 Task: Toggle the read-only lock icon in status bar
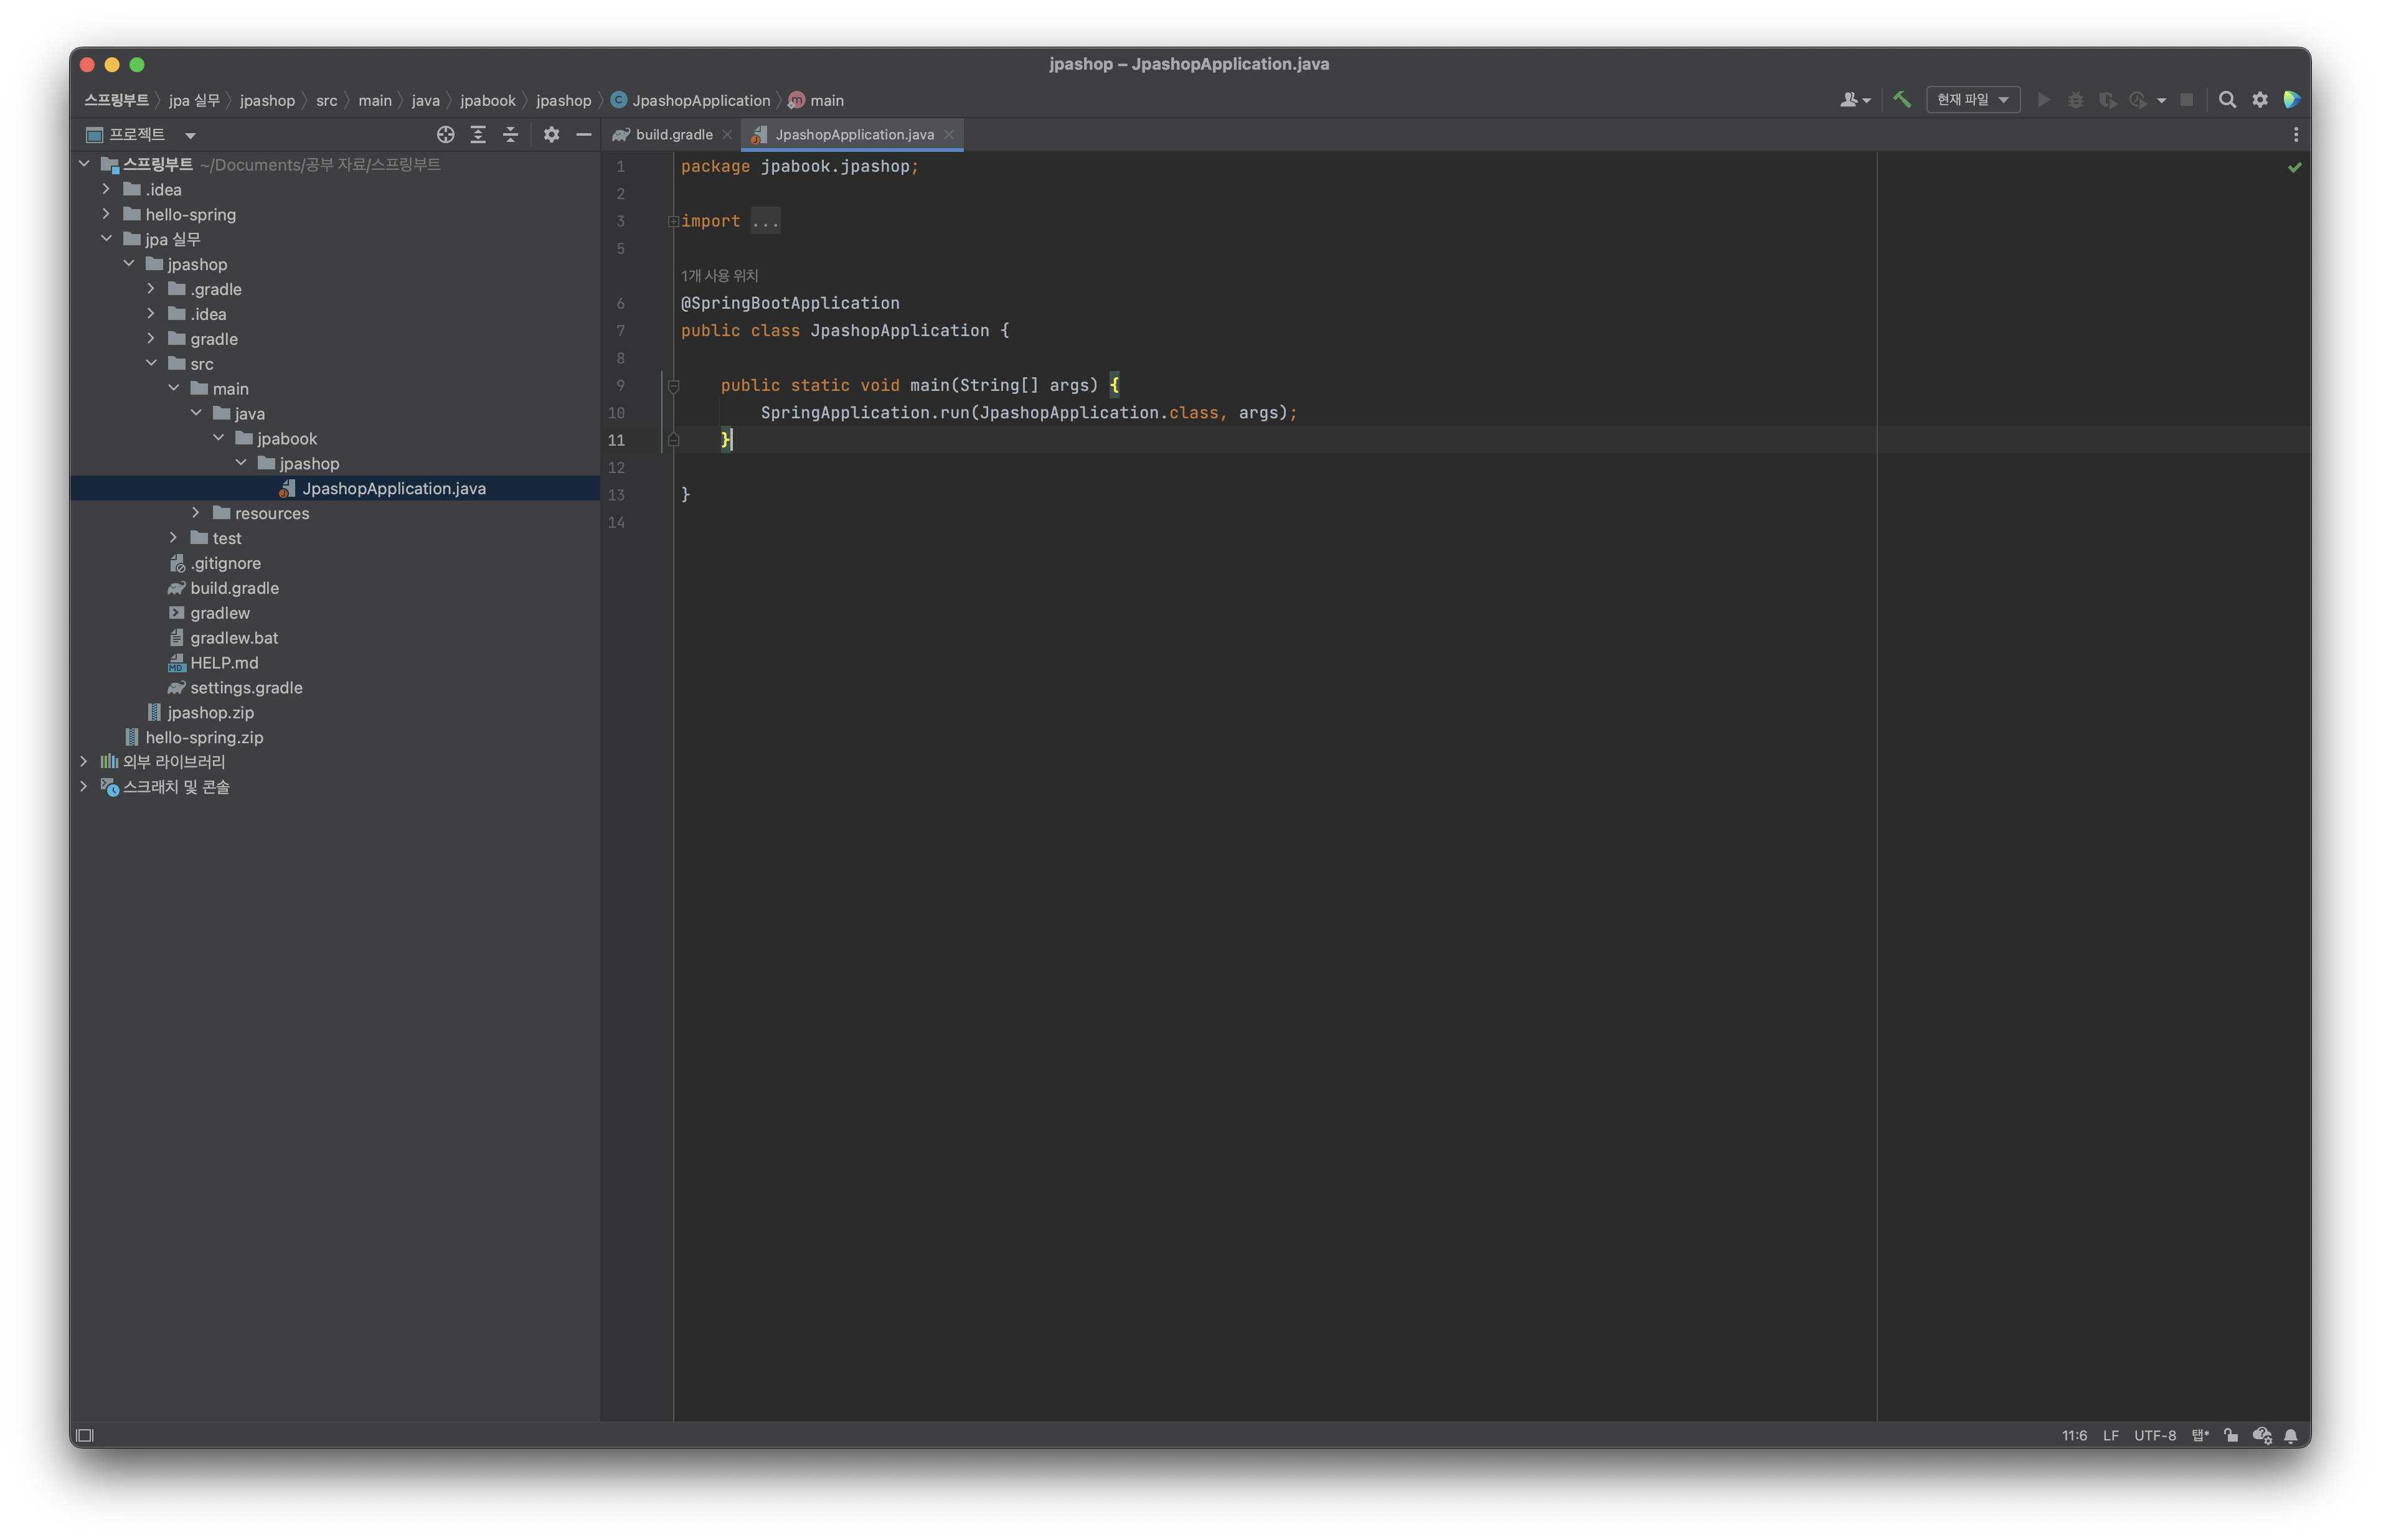[x=2231, y=1435]
